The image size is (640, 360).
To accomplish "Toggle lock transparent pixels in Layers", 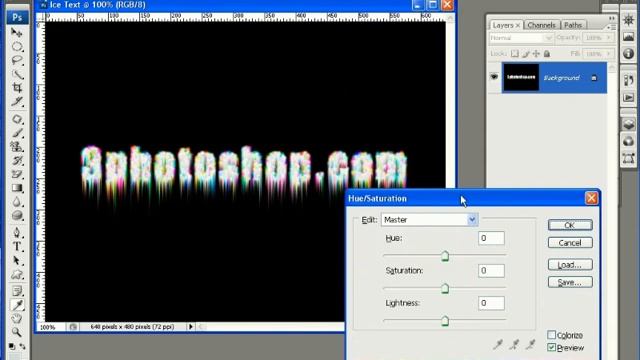I will pos(515,54).
